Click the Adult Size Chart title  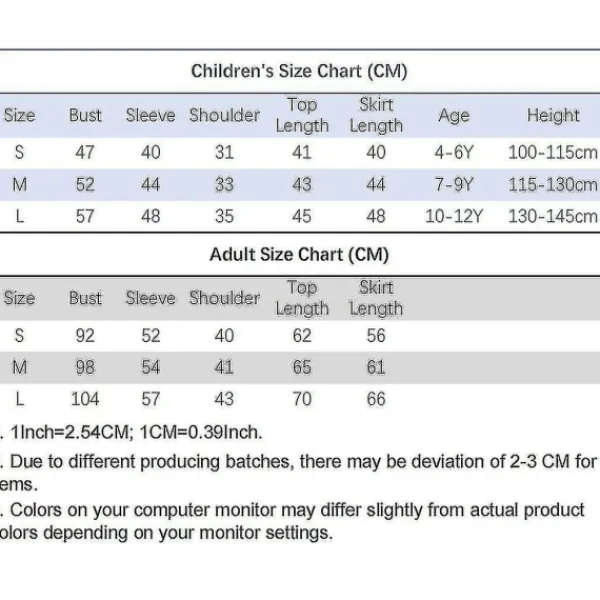[x=299, y=254]
